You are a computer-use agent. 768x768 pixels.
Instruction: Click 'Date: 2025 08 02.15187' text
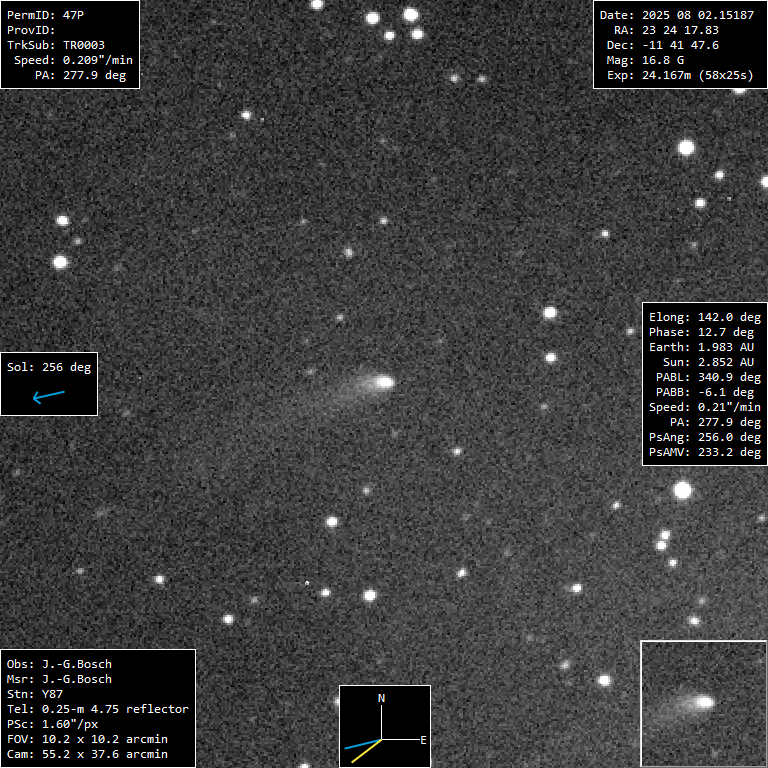(677, 15)
